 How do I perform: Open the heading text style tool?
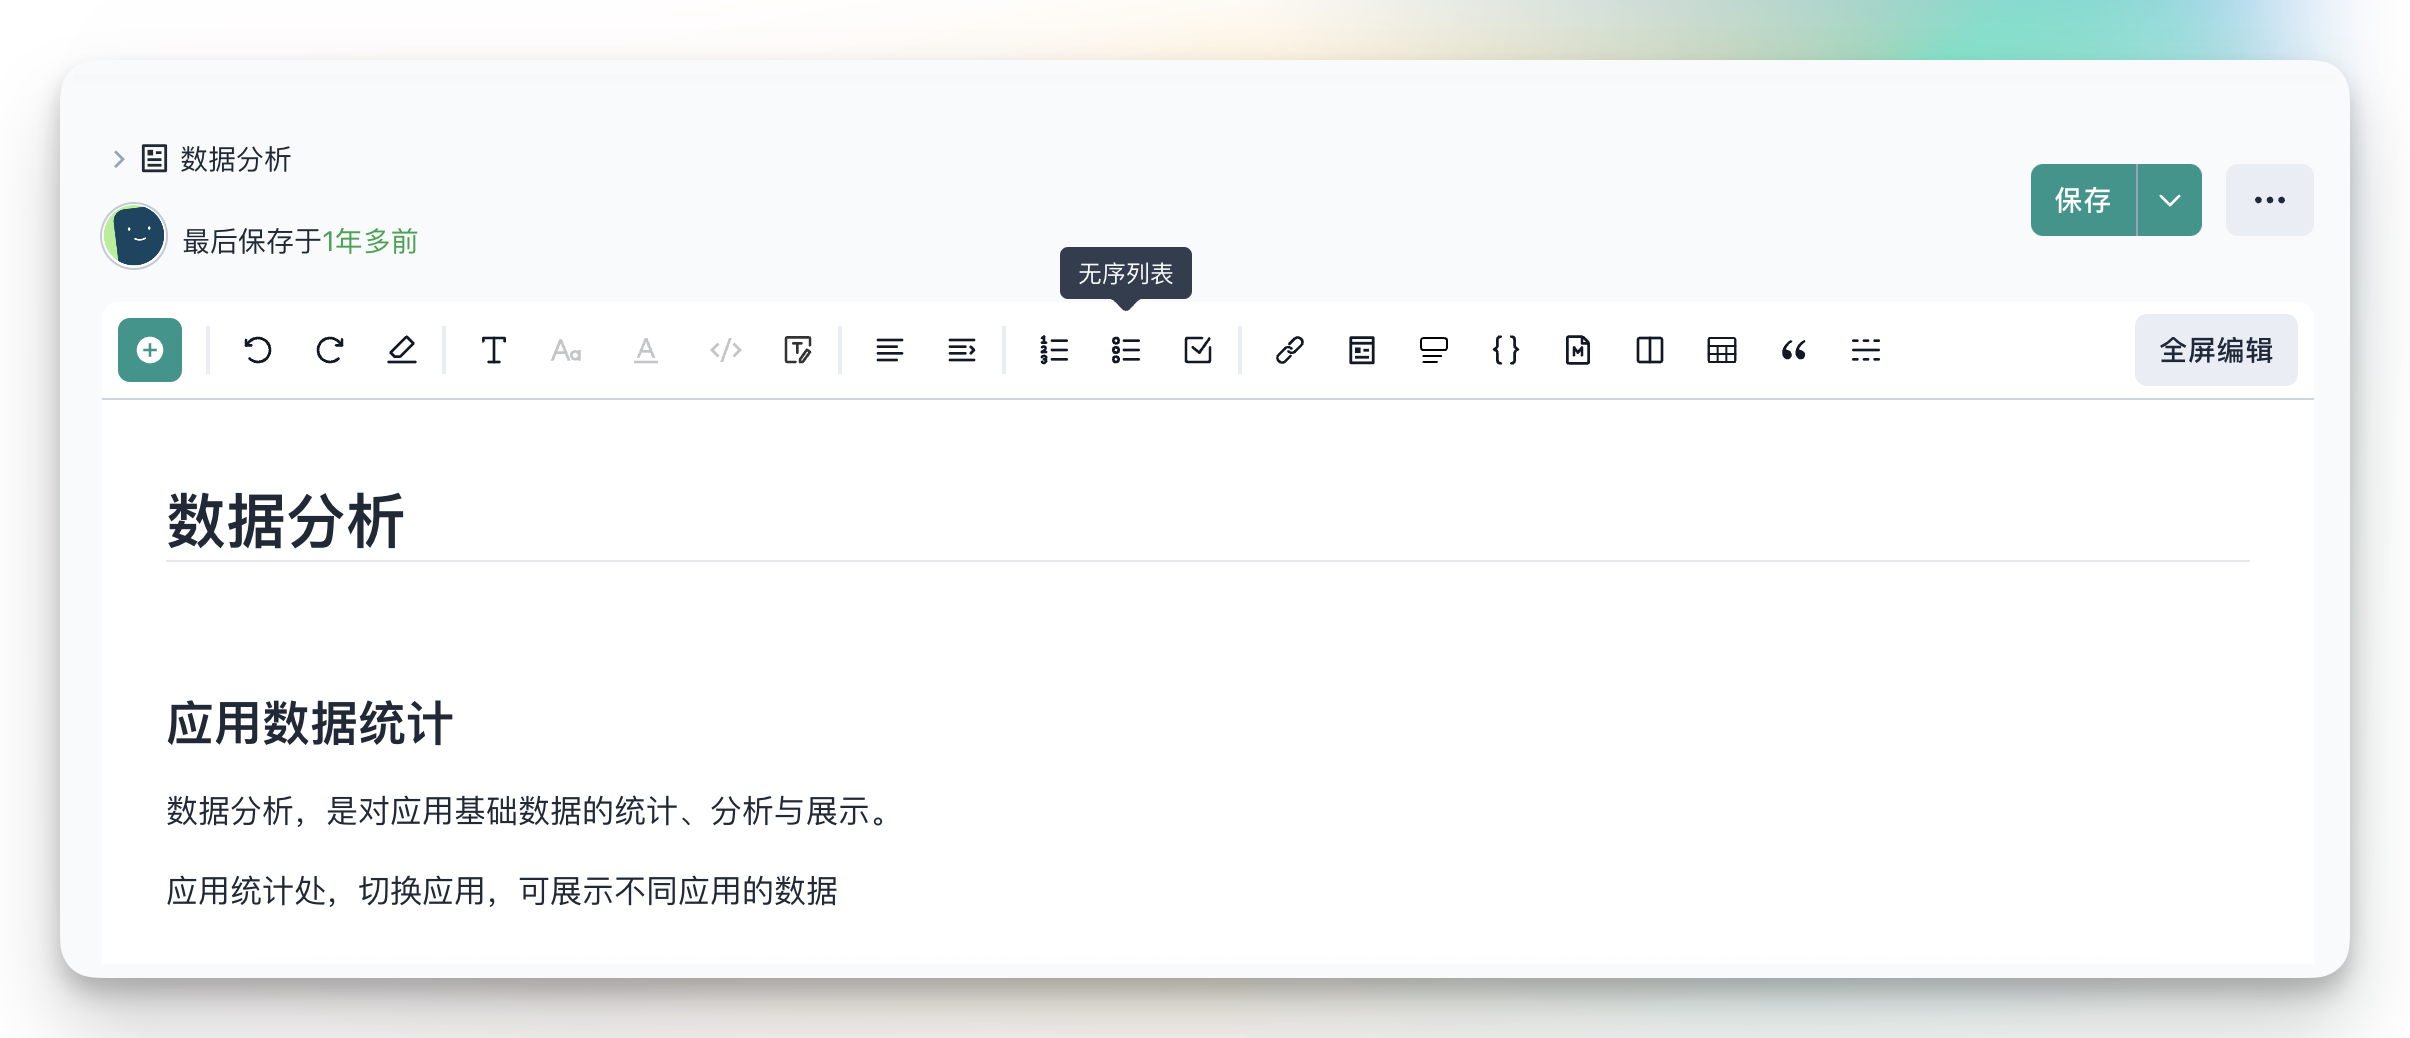click(x=494, y=350)
